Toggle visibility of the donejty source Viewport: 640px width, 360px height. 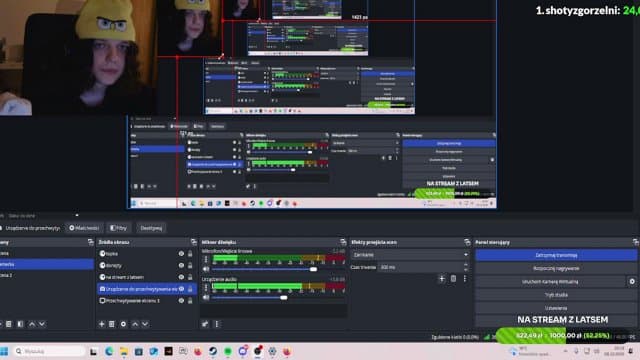[181, 265]
